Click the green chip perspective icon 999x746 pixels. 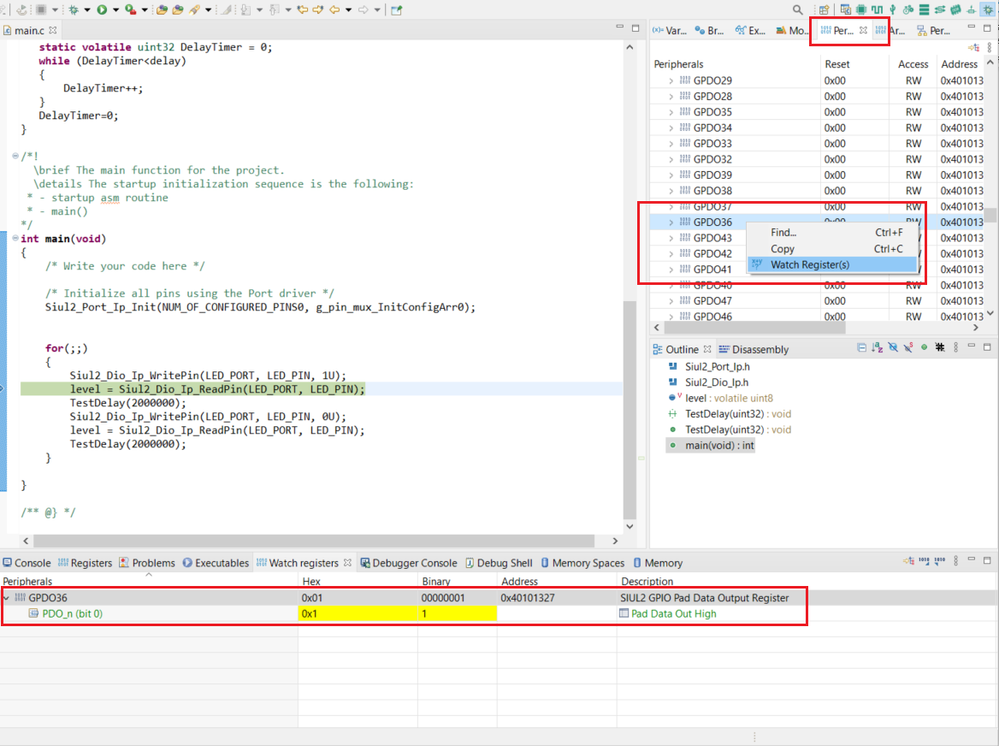coord(861,10)
